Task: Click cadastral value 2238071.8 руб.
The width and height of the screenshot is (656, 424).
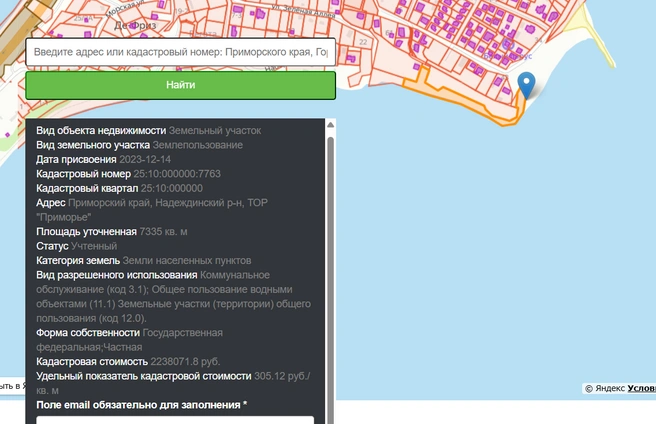Action: (x=185, y=362)
